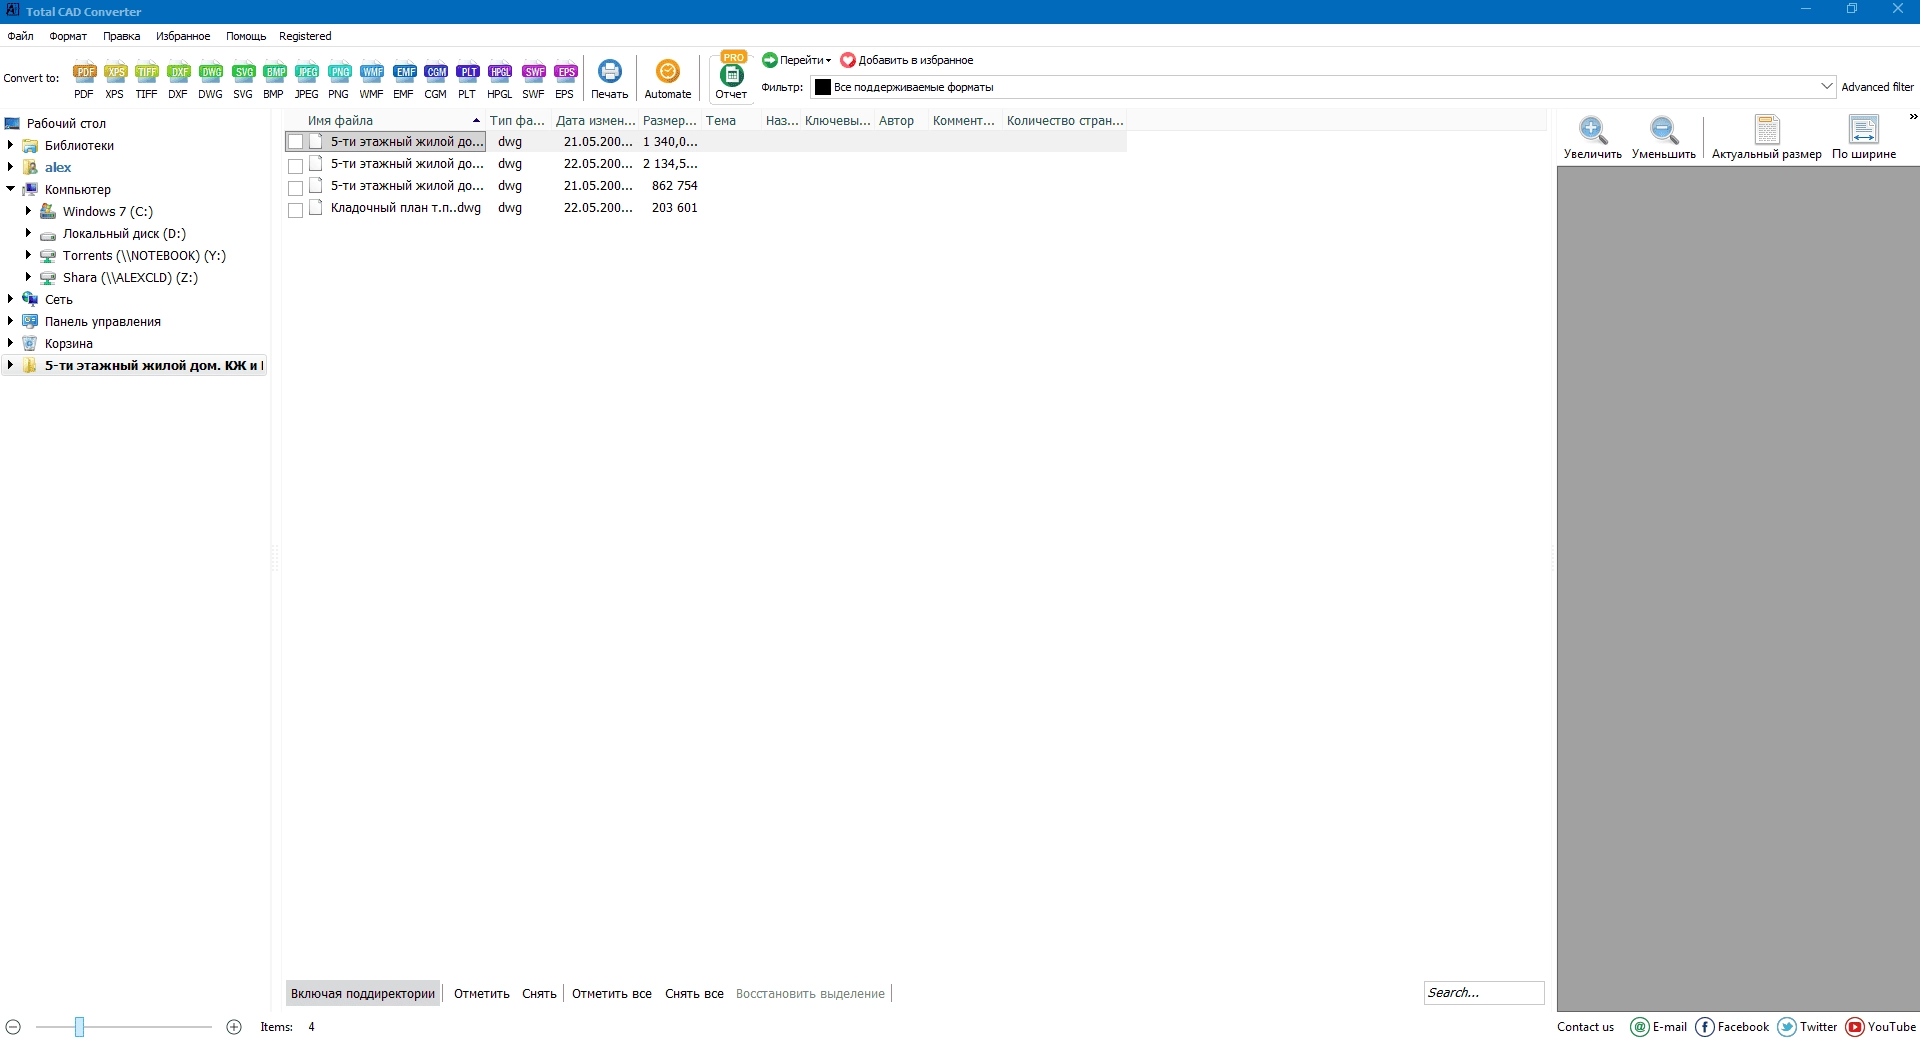Screen dimensions: 1920x1040
Task: Open the Печать print tool
Action: 609,79
